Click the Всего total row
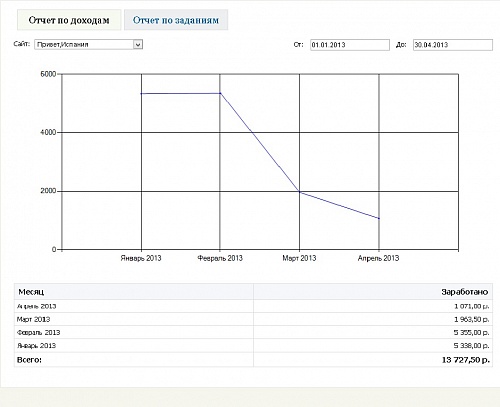Image resolution: width=500 pixels, height=407 pixels. 253,360
